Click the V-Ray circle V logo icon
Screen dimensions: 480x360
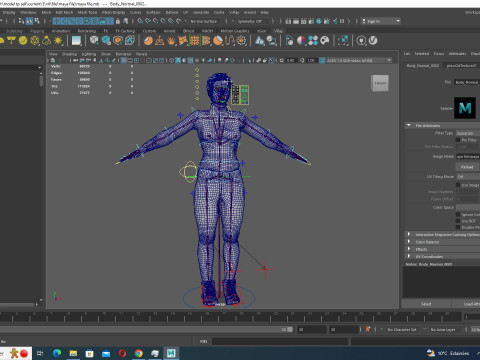pyautogui.click(x=373, y=41)
